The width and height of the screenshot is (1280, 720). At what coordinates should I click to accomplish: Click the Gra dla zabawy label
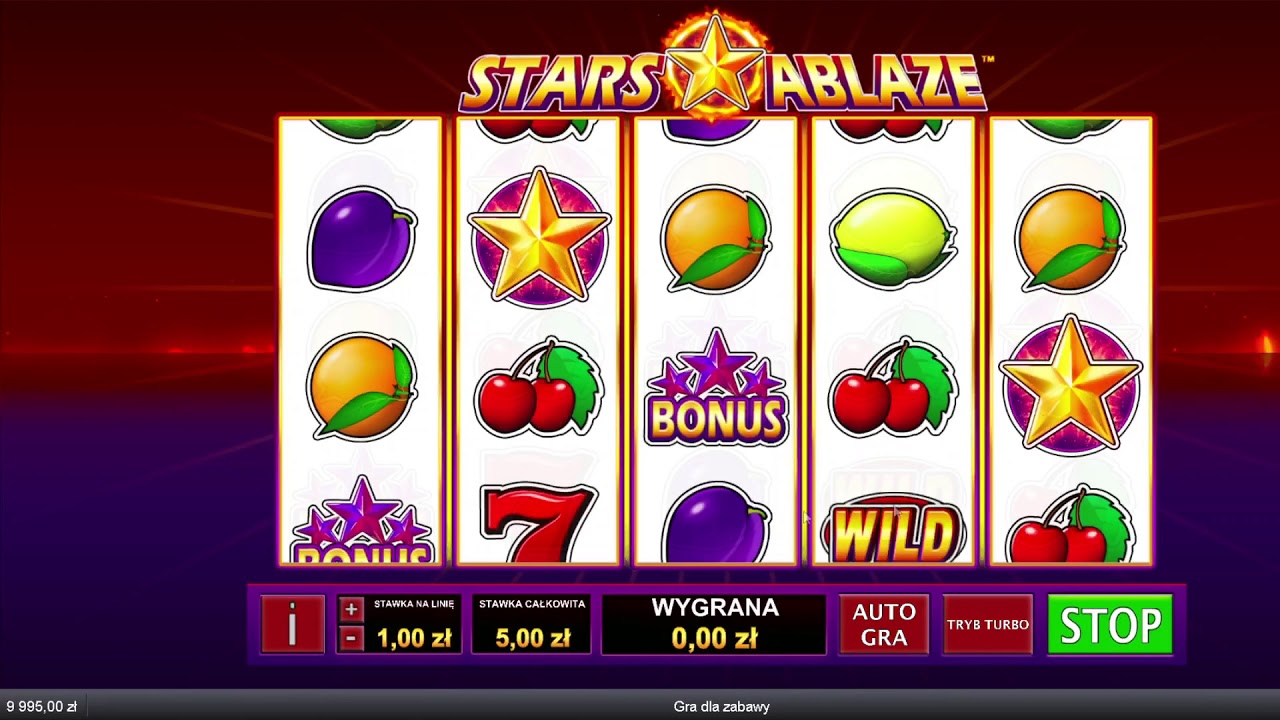722,707
